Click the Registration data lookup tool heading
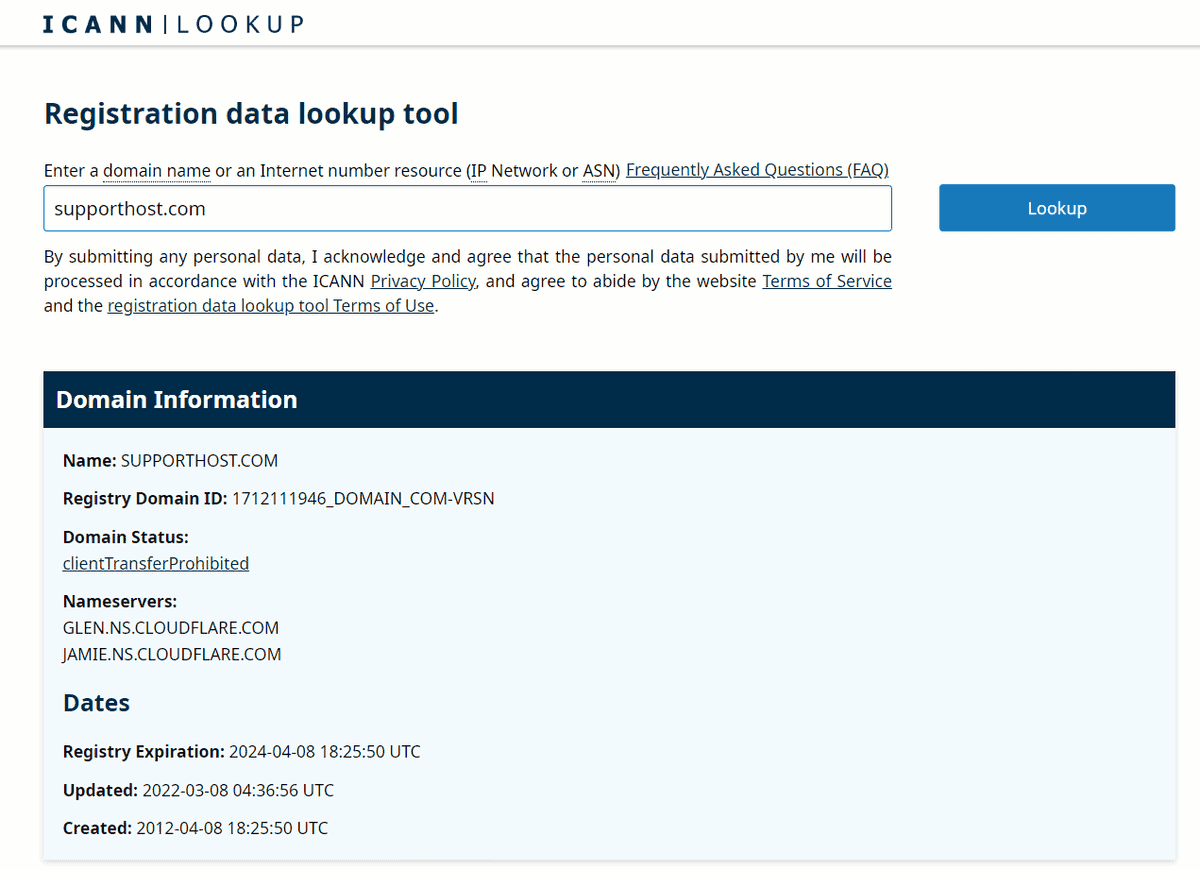The image size is (1200, 870). [x=251, y=114]
